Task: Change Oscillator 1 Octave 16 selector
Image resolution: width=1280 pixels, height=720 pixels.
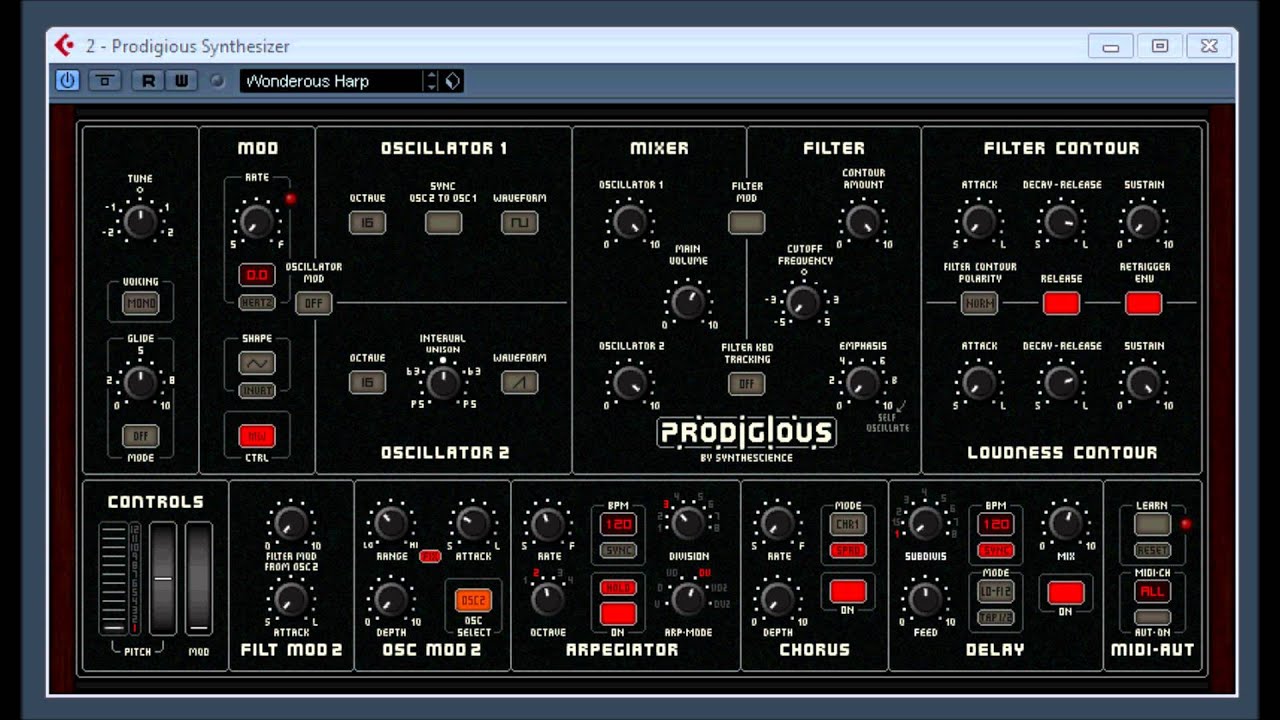Action: tap(367, 223)
